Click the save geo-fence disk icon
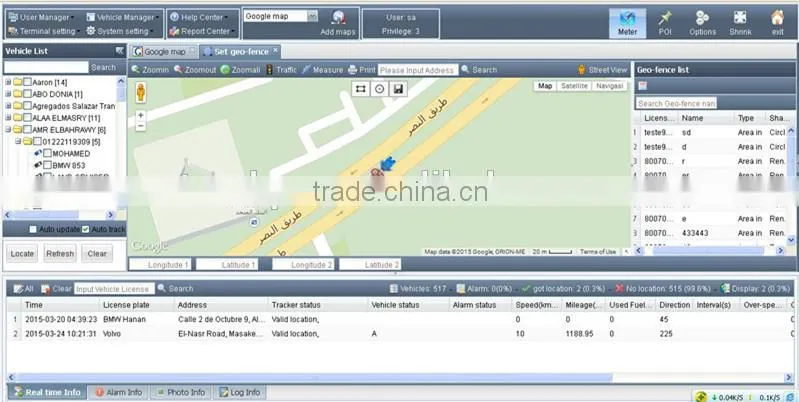 [398, 89]
